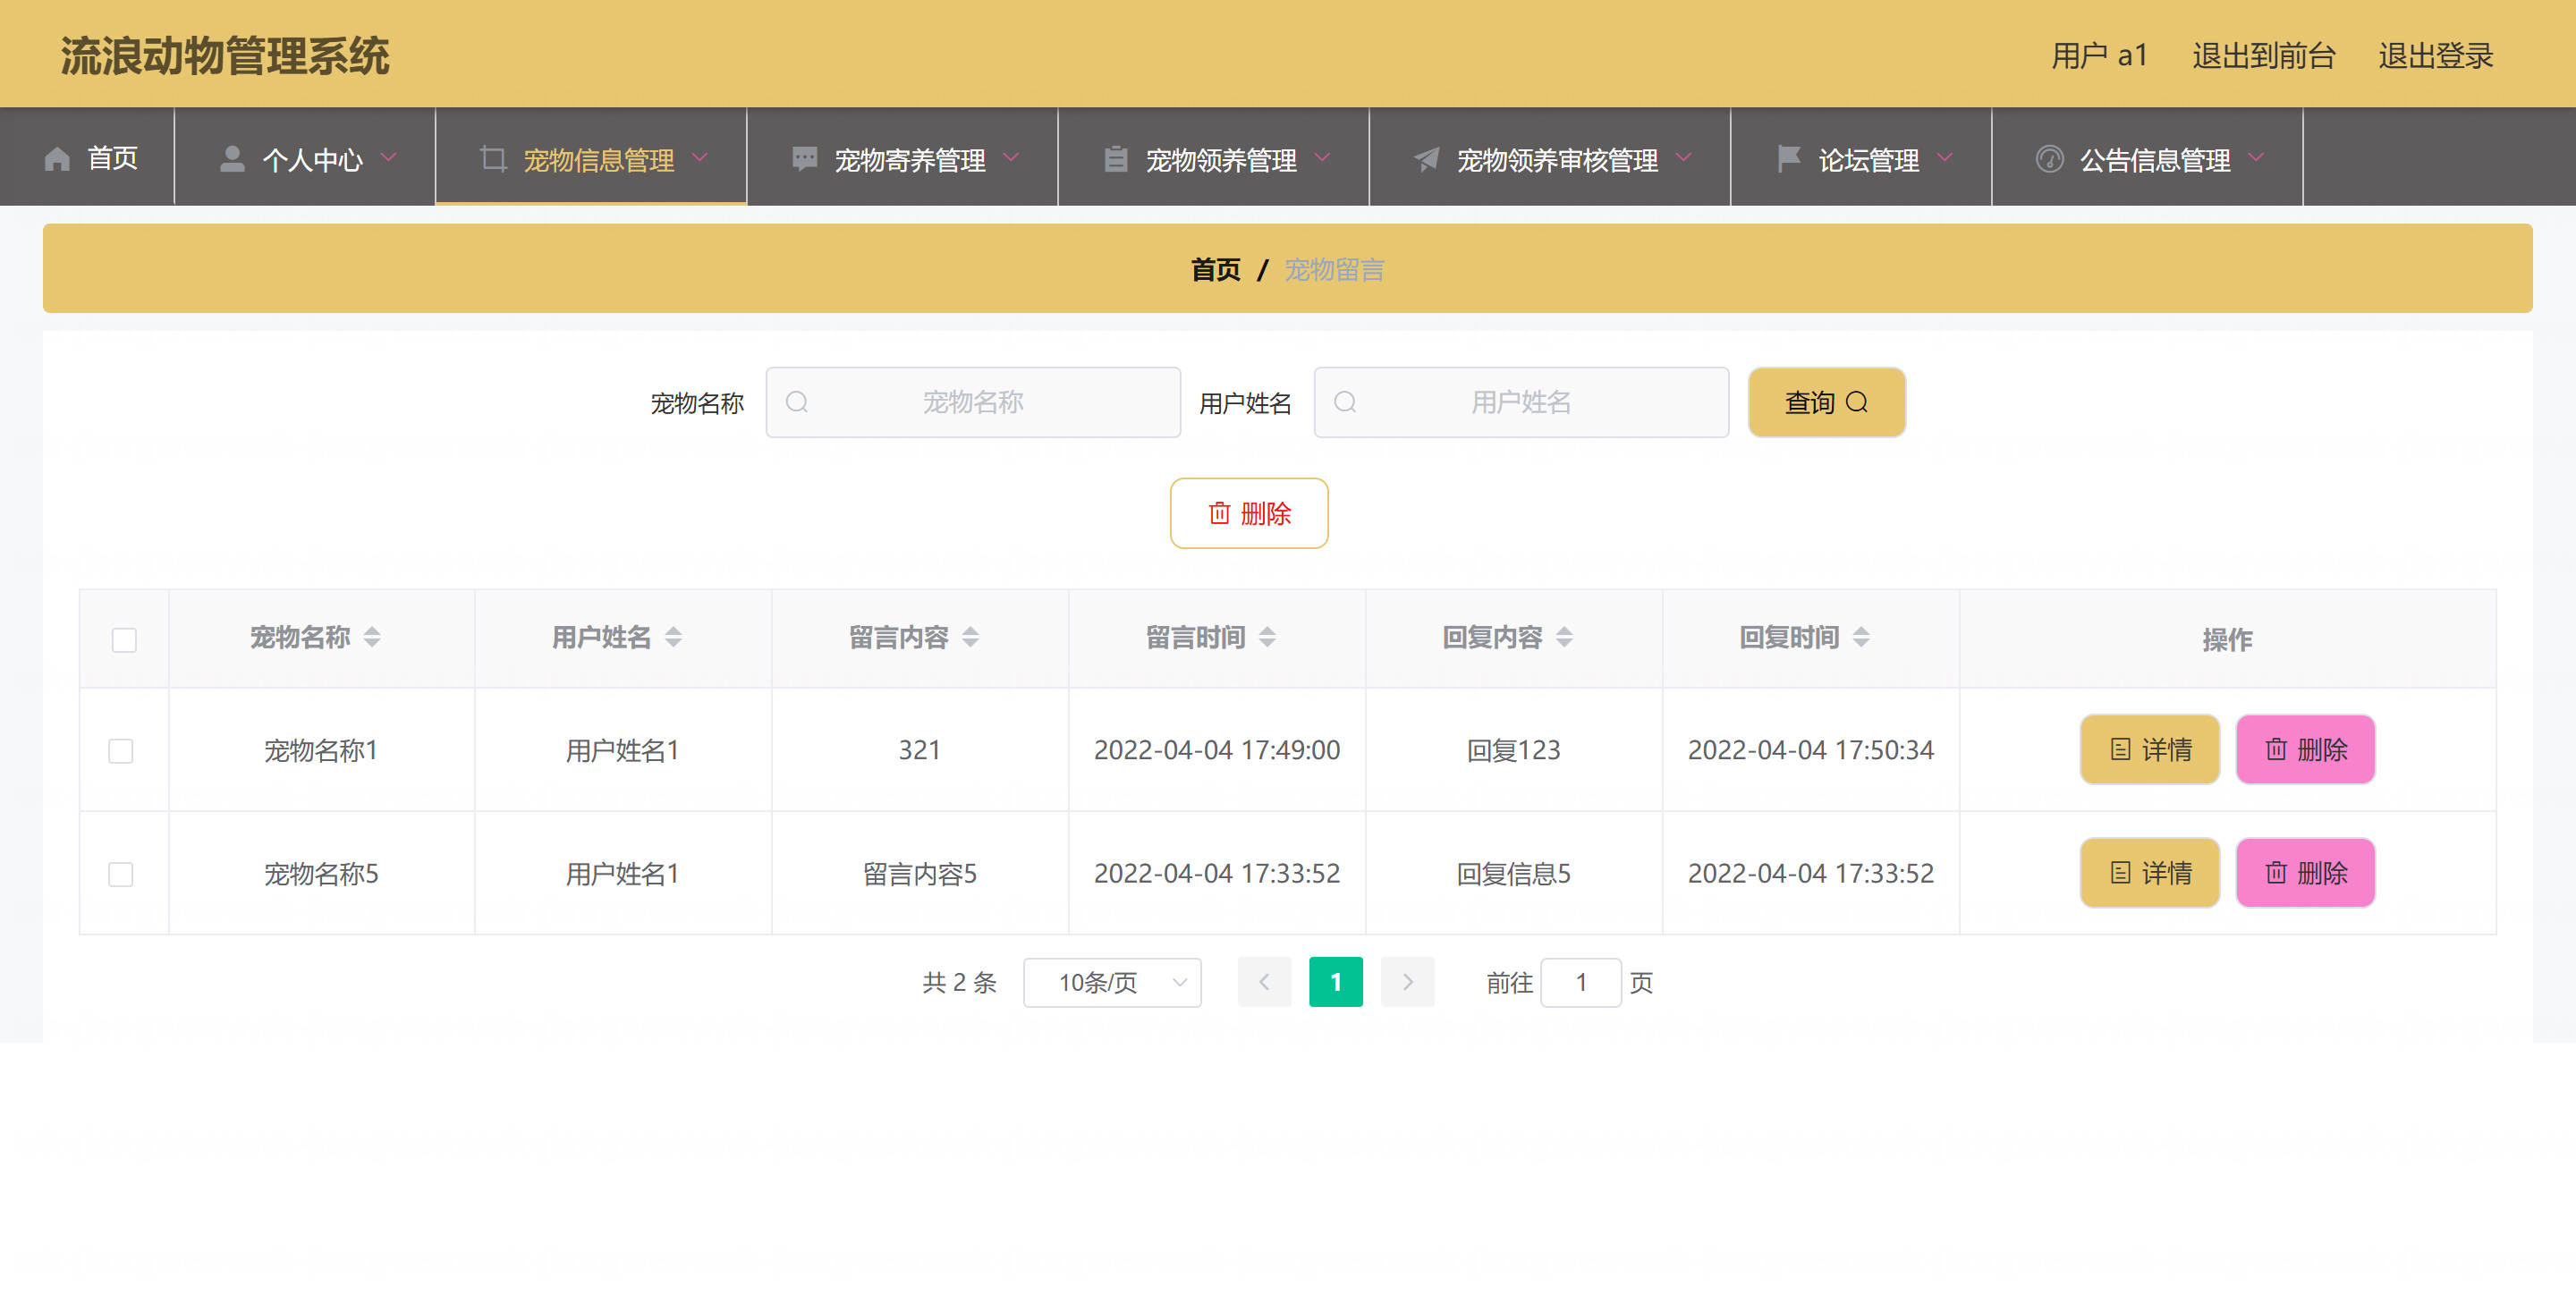Click the 前往 page number input

pos(1580,982)
